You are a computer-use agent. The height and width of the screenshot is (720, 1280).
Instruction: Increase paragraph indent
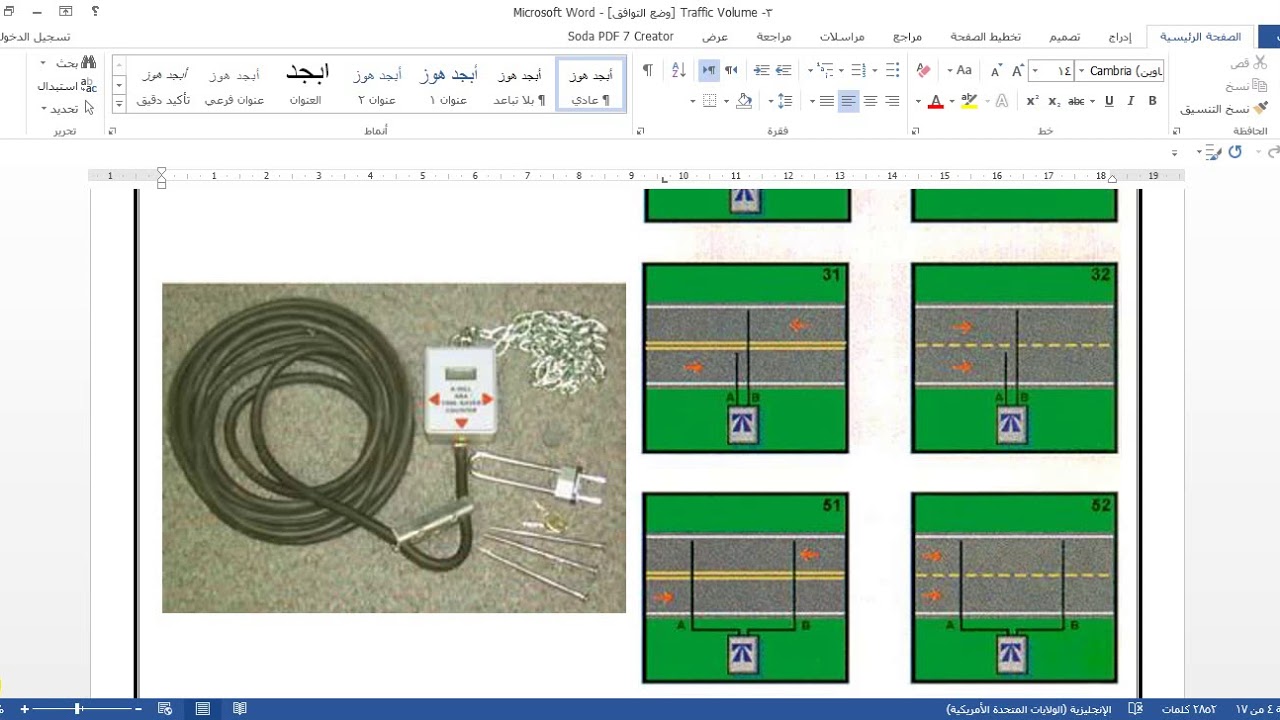click(762, 70)
